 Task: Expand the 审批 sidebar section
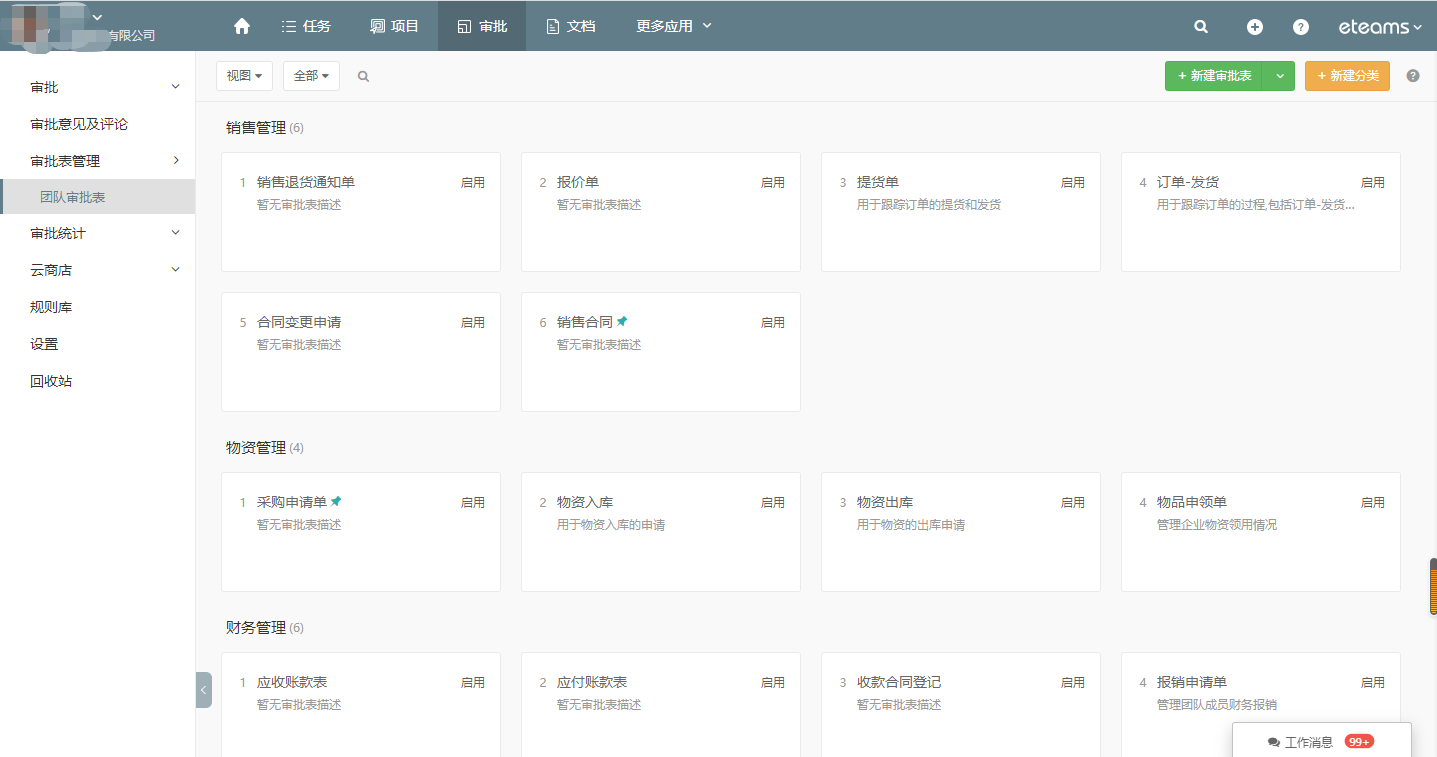pyautogui.click(x=176, y=87)
